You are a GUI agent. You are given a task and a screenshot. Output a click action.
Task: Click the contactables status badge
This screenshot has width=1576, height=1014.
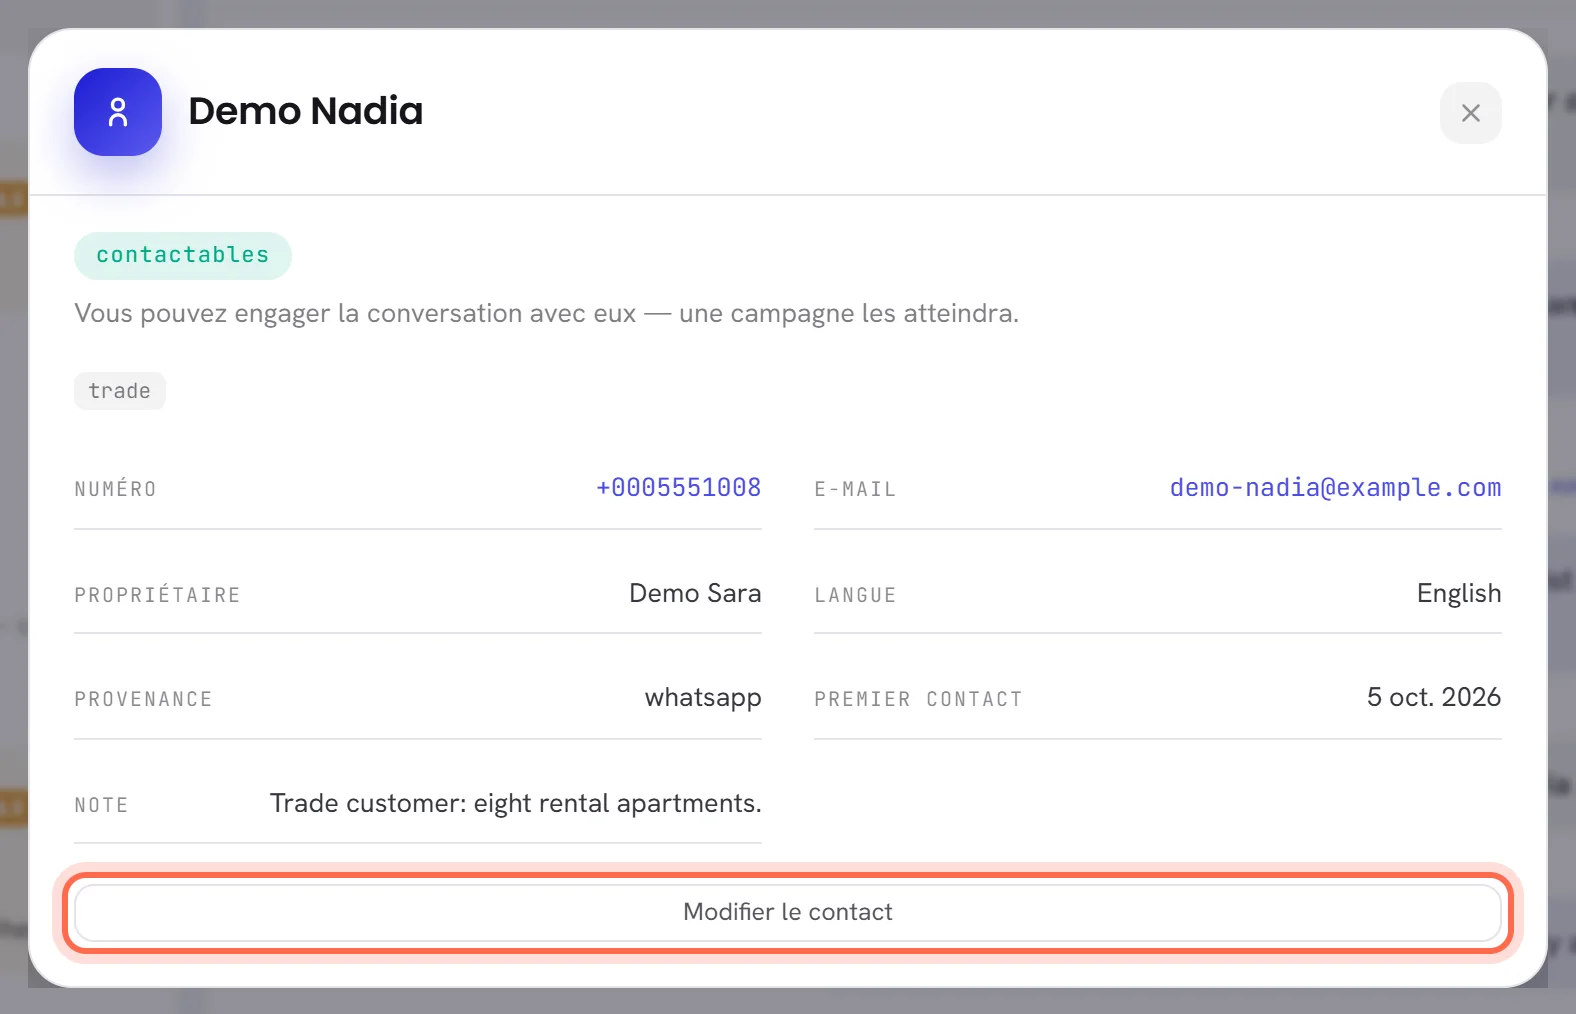[183, 255]
